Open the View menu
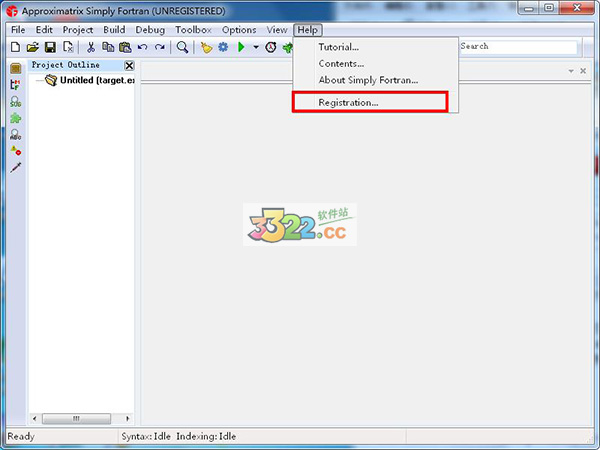600x450 pixels. click(x=277, y=30)
